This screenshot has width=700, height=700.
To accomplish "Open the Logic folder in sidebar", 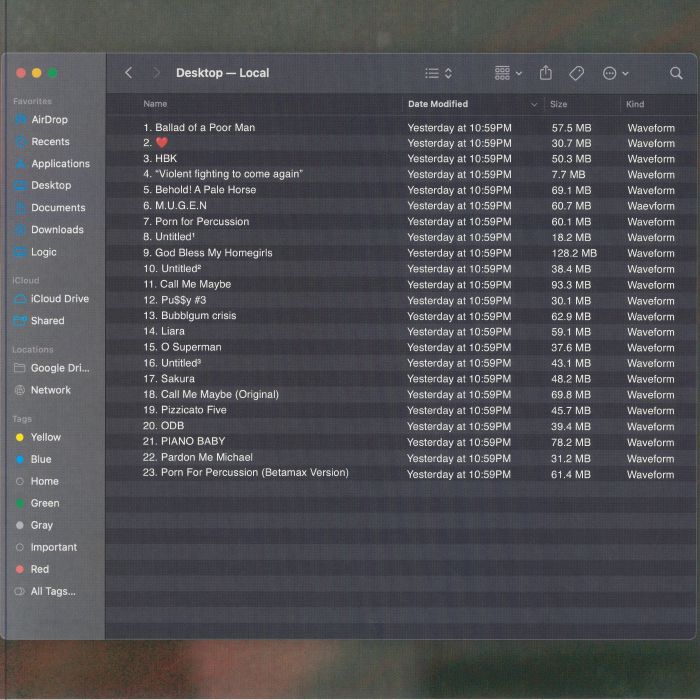I will (36, 252).
